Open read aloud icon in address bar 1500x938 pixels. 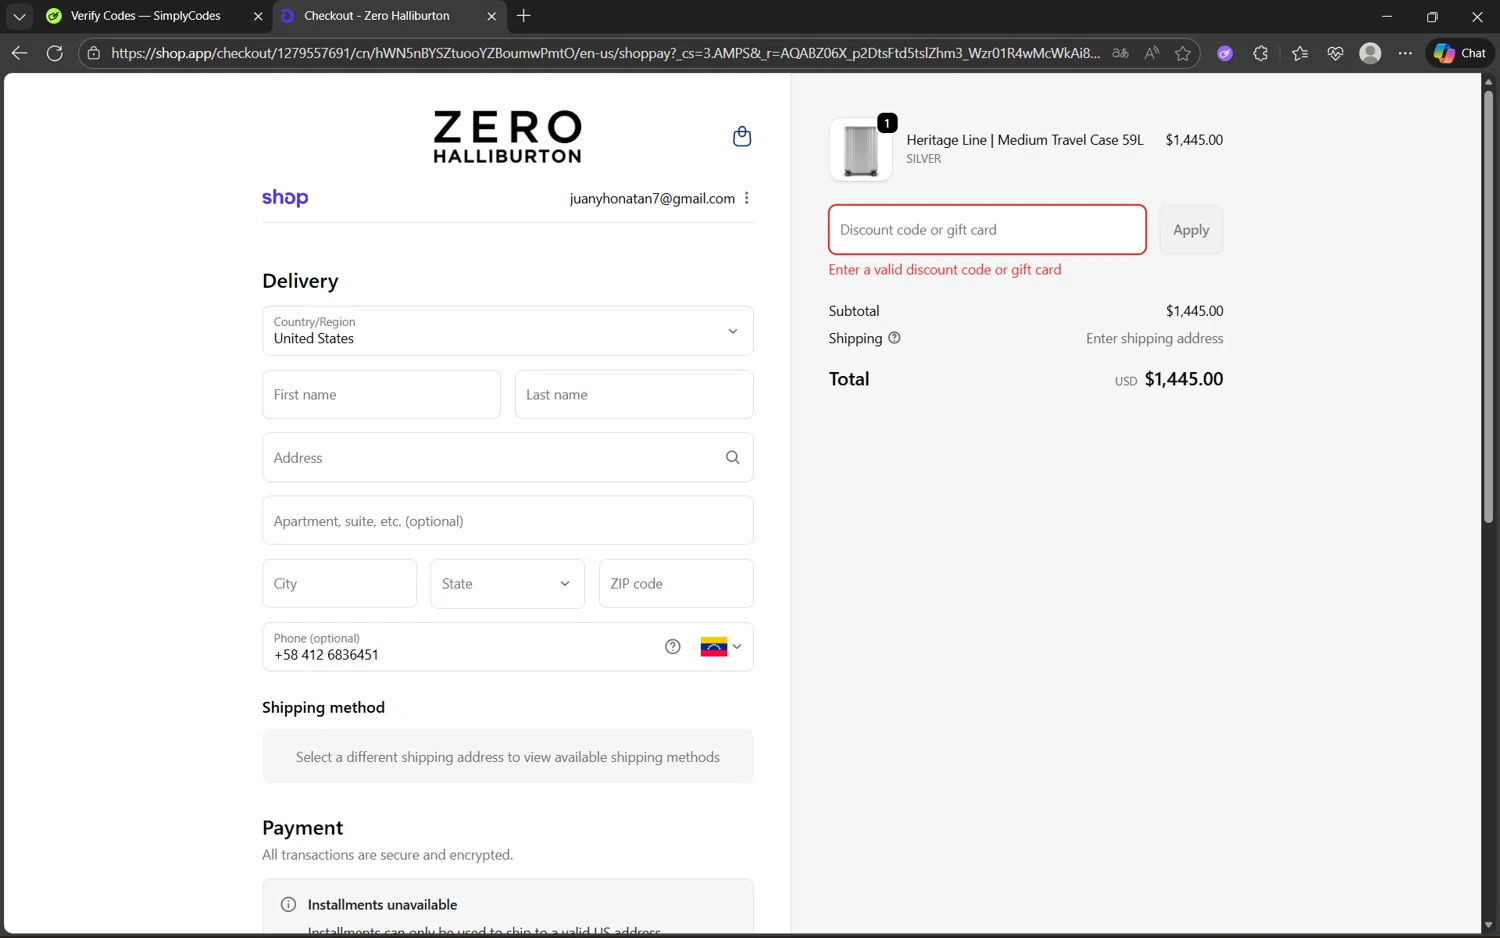[1152, 53]
